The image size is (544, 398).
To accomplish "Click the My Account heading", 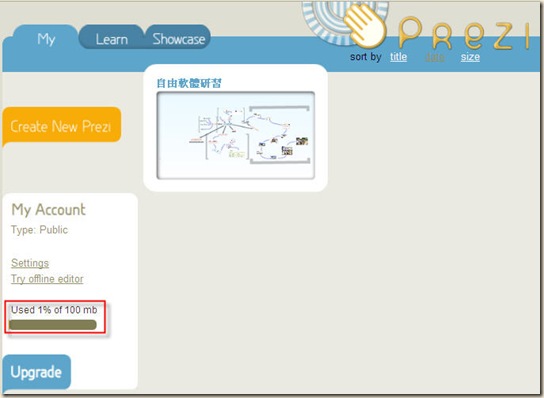I will (48, 210).
